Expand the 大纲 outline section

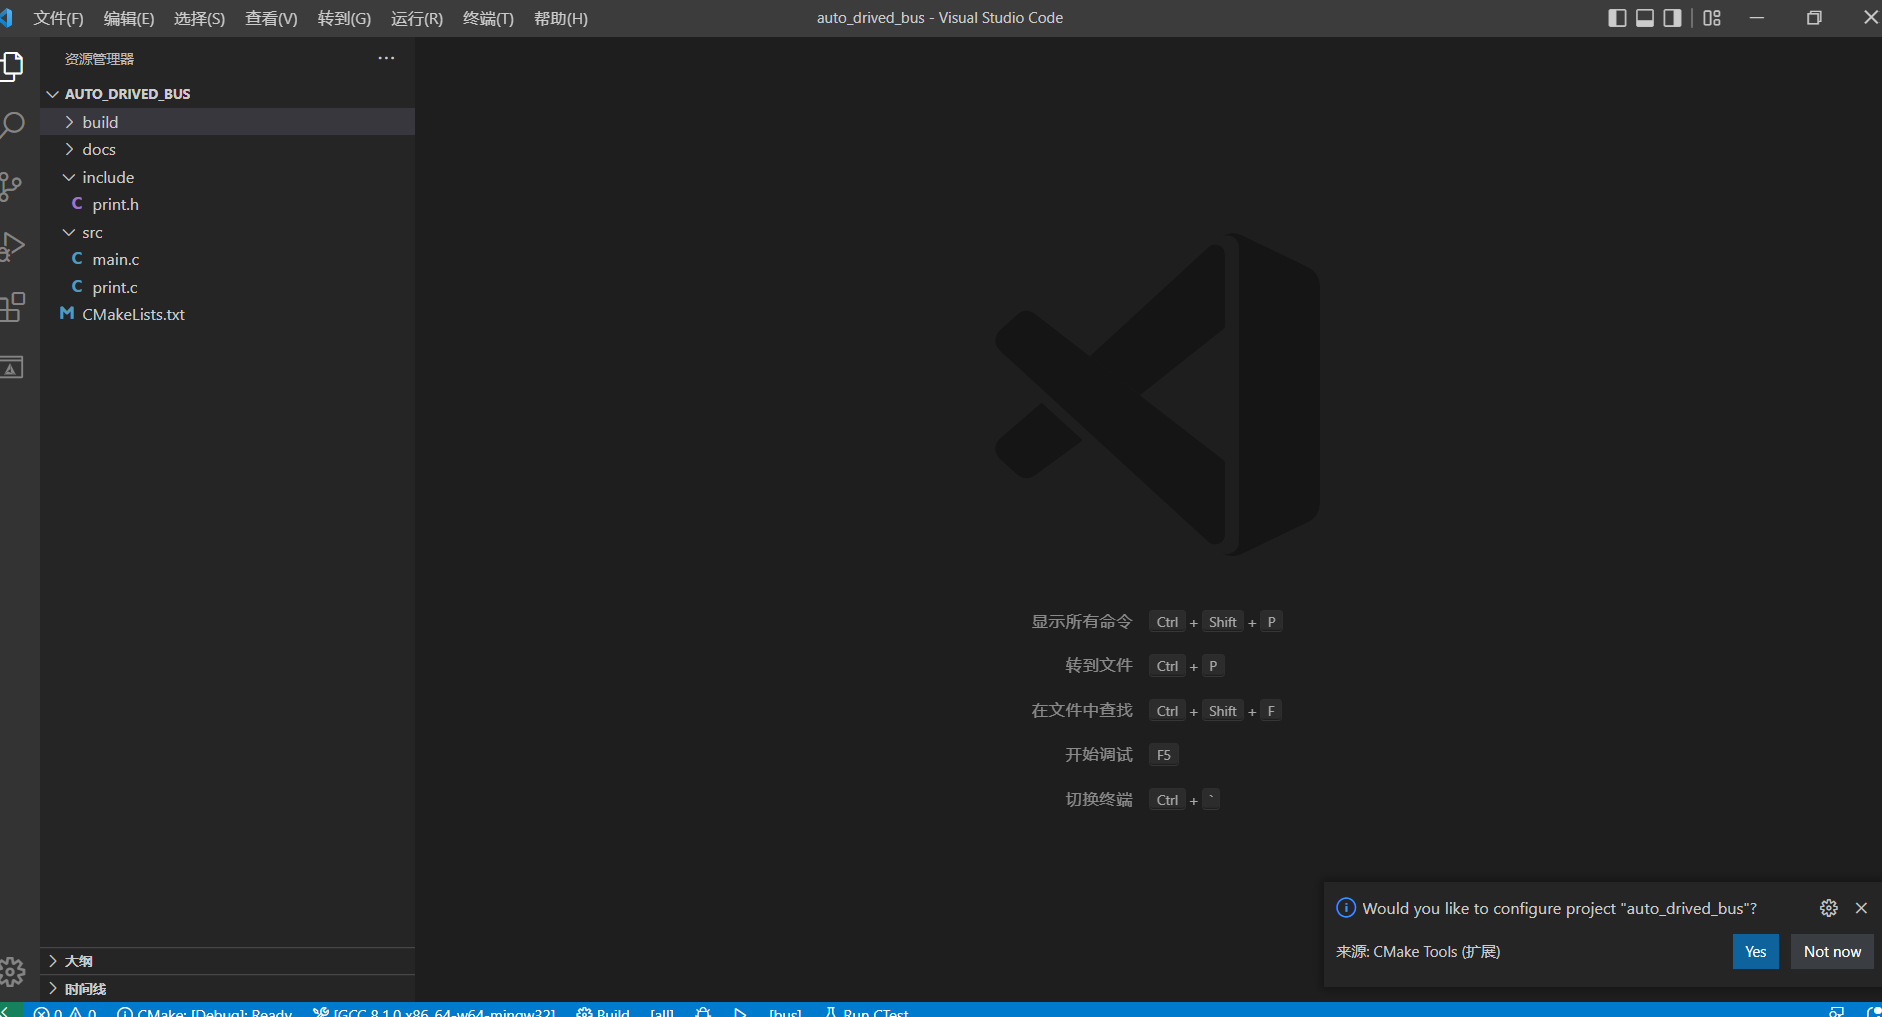79,961
